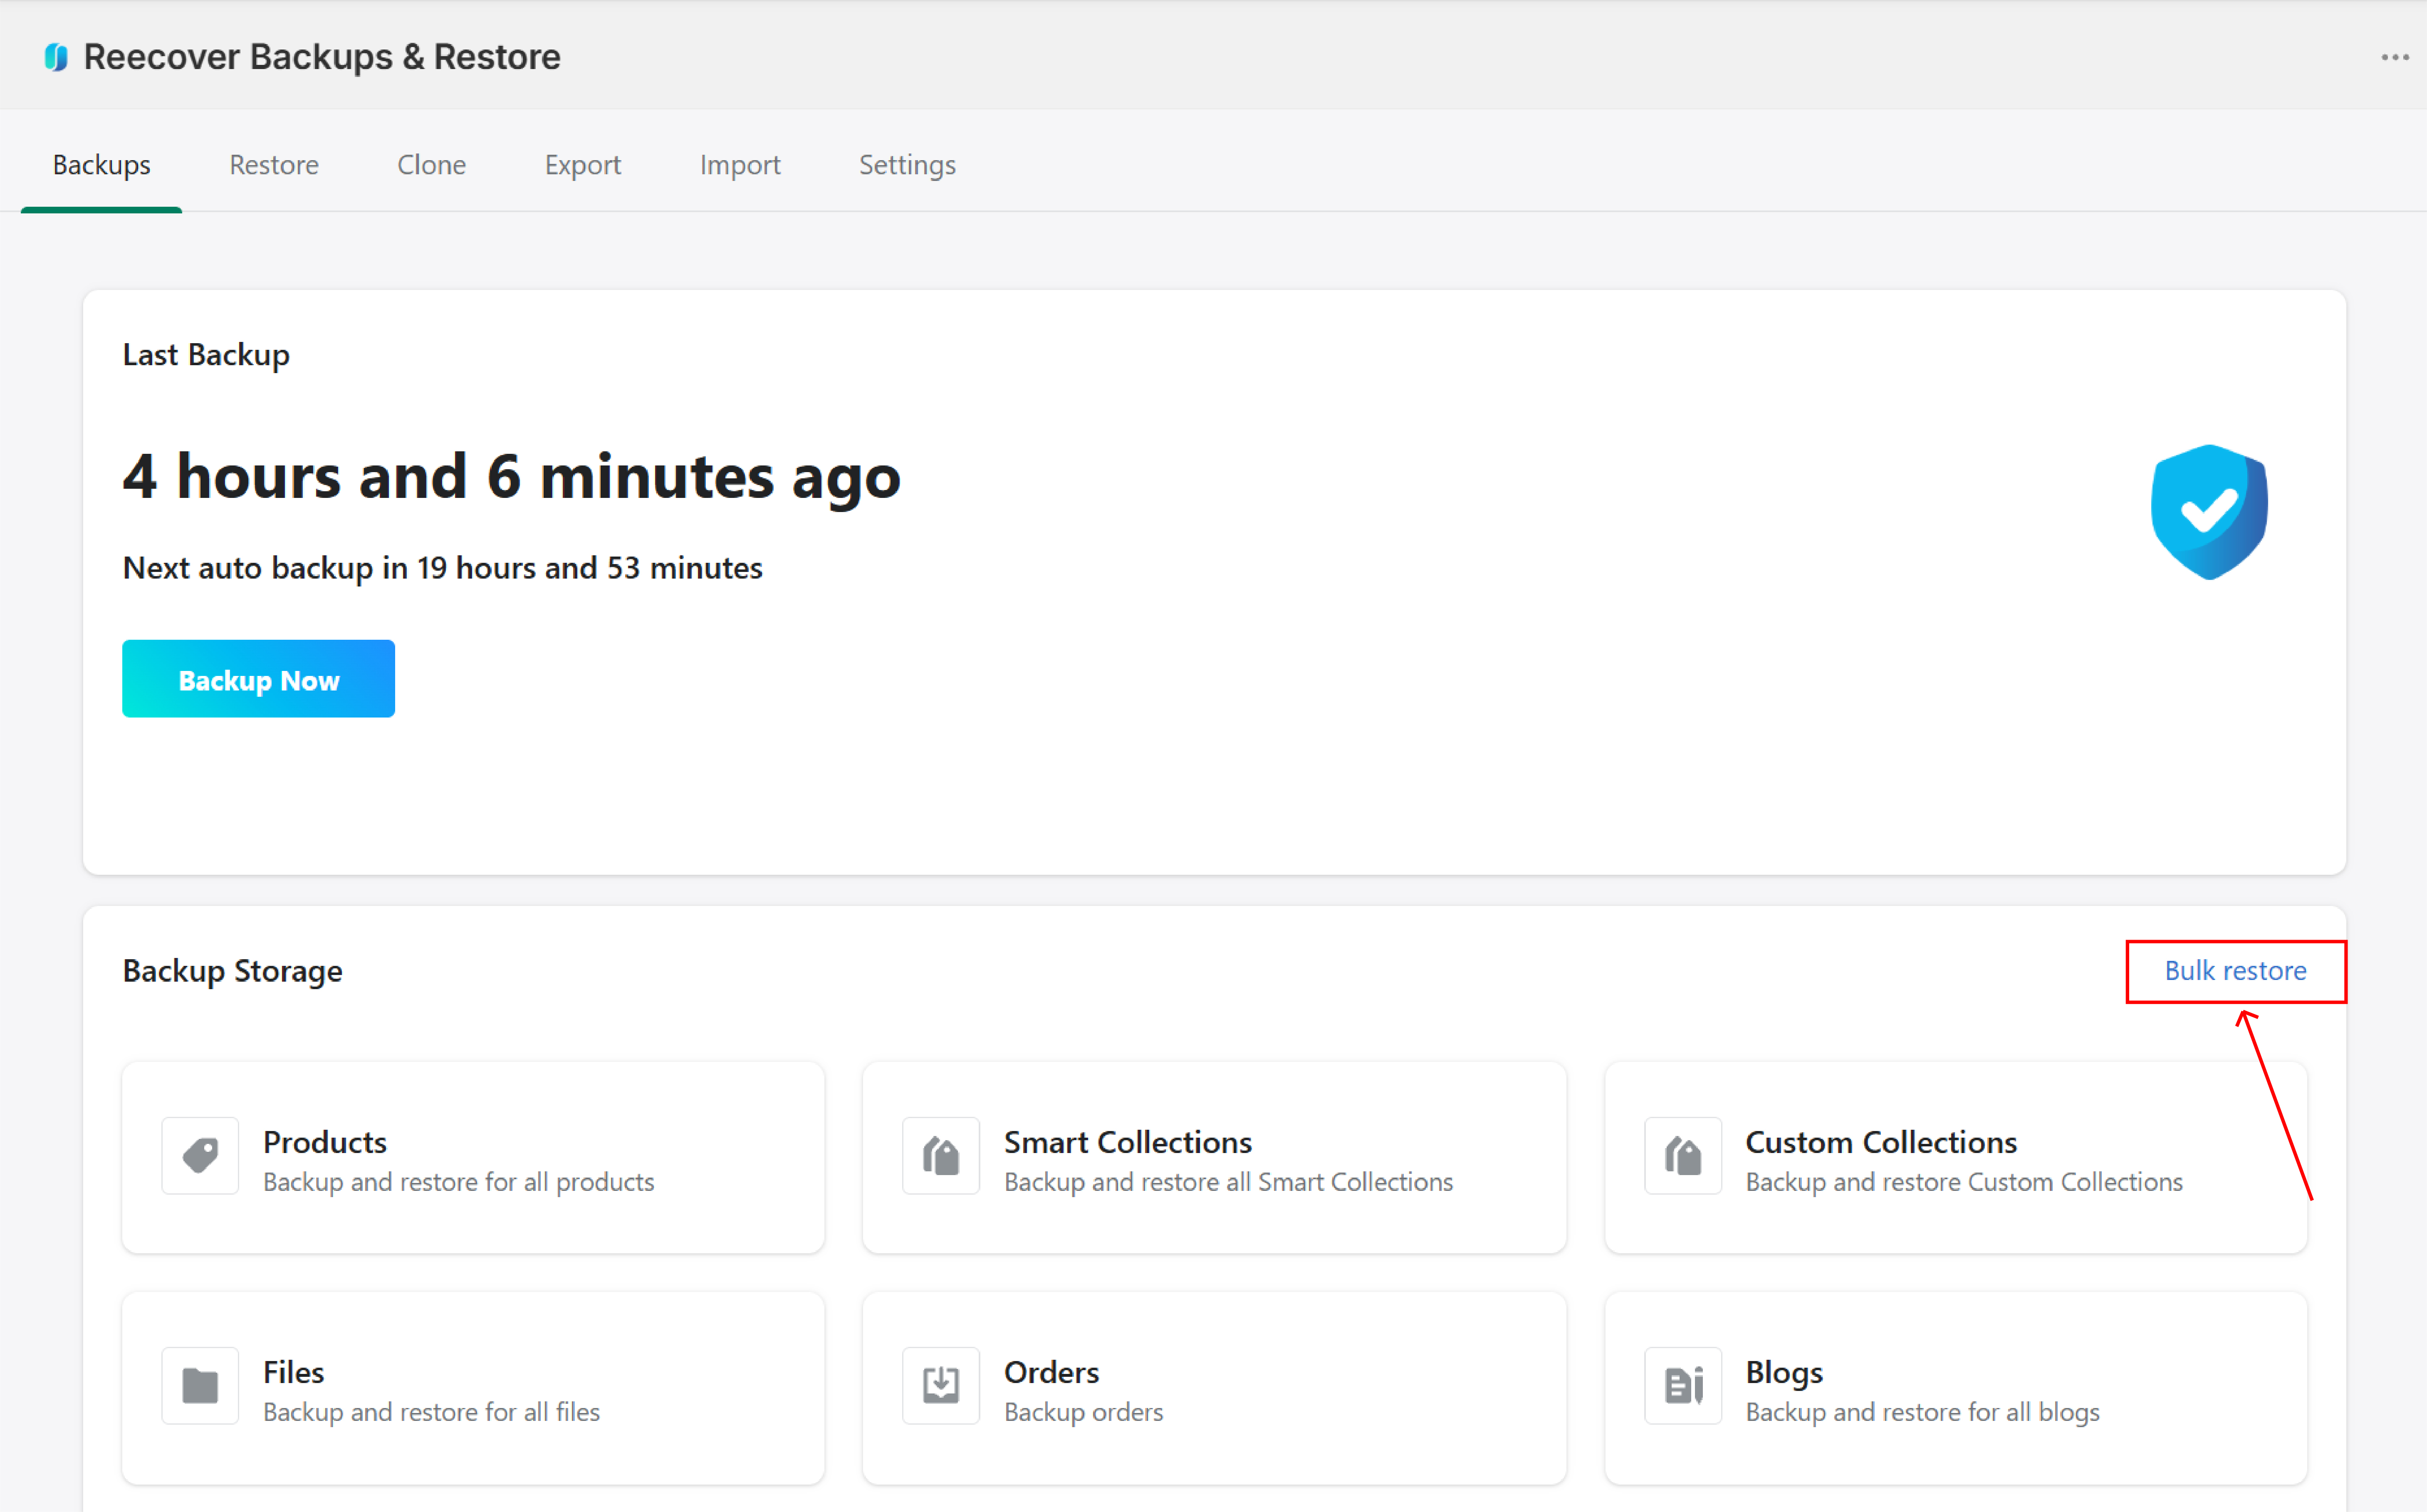Click the 'Backup Storage' heading
Viewport: 2427px width, 1512px height.
click(232, 970)
